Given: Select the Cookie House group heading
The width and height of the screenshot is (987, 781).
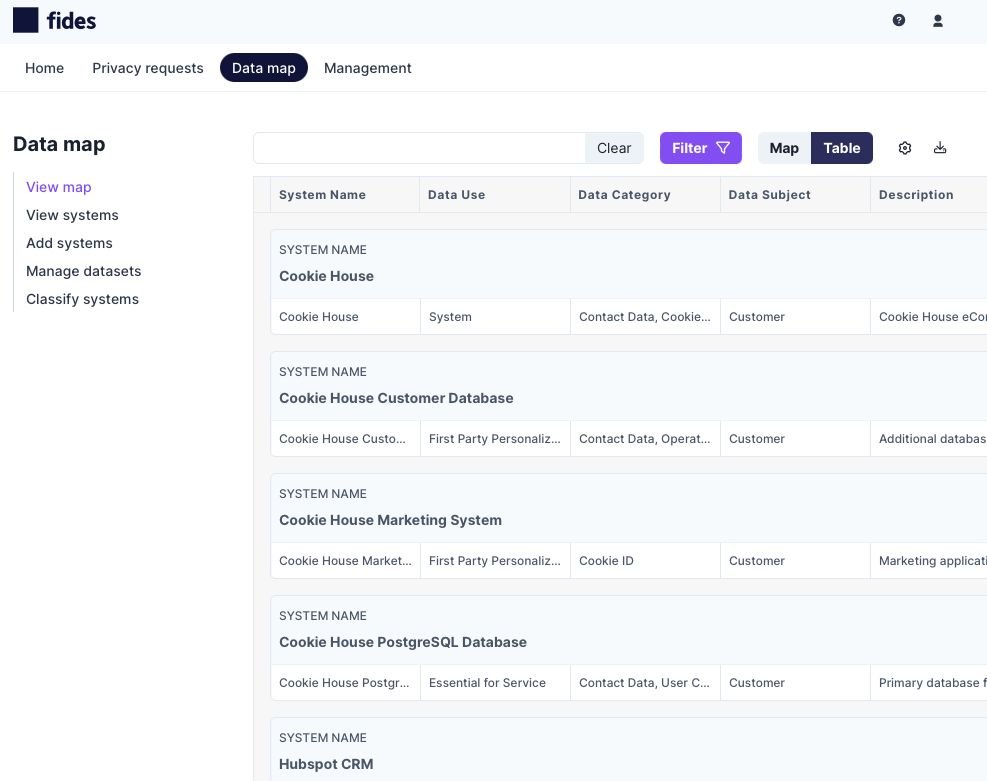Looking at the screenshot, I should point(326,276).
